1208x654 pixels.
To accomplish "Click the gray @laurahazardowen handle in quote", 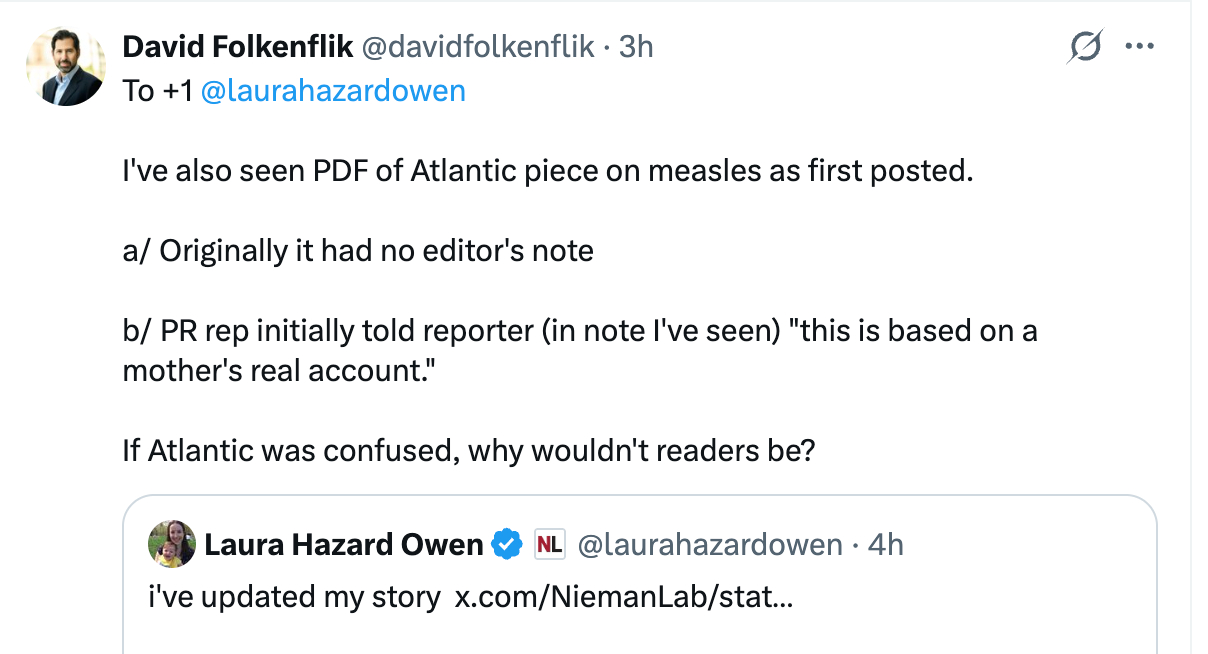I will (710, 545).
